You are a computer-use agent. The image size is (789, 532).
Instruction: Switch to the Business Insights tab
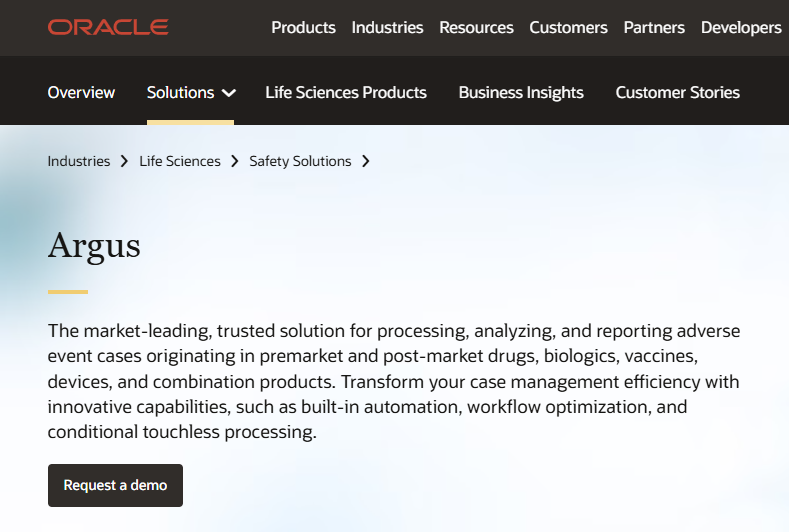tap(521, 92)
